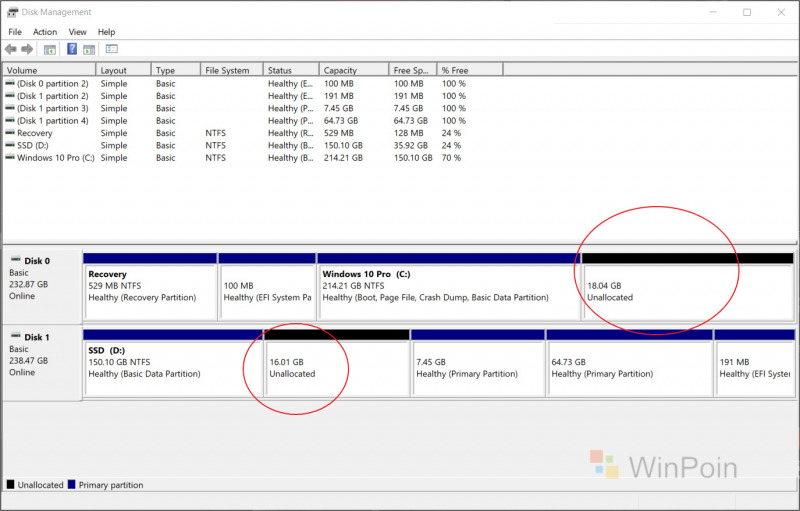Sort by the Free Sp... column header
Image resolution: width=800 pixels, height=511 pixels.
tap(413, 70)
